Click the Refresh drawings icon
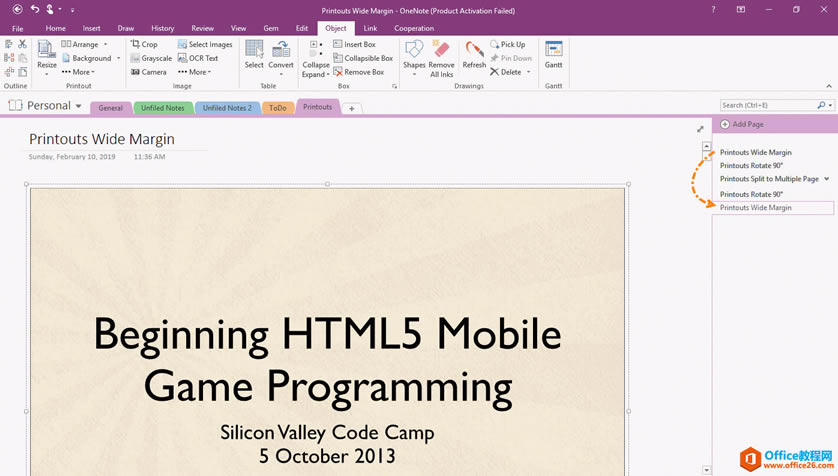Image resolution: width=838 pixels, height=476 pixels. [474, 54]
